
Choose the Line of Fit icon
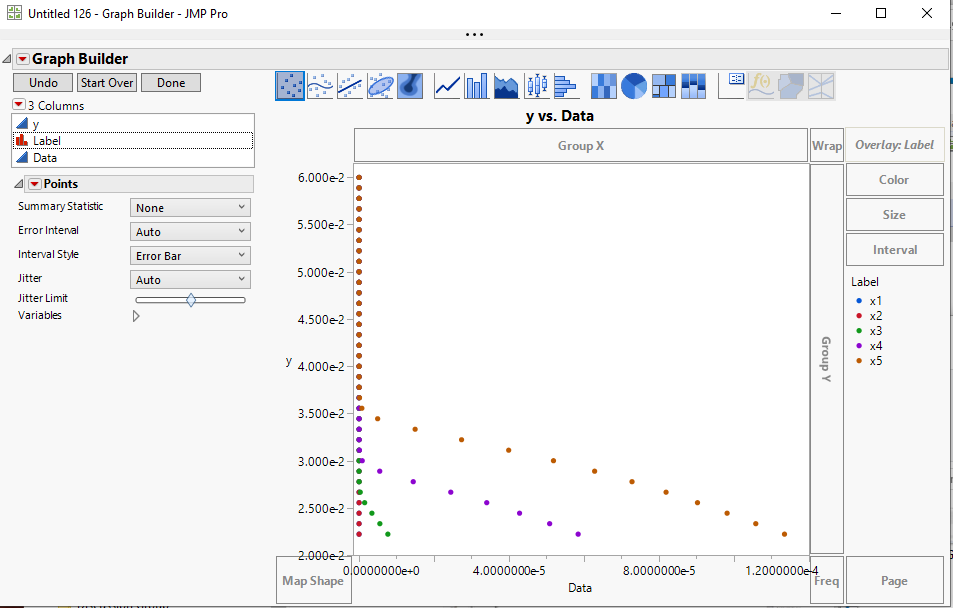click(x=349, y=86)
